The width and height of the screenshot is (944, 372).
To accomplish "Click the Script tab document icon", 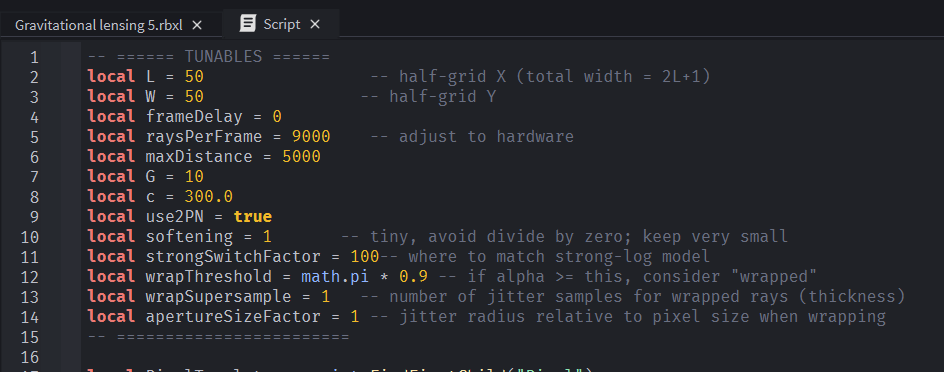I will click(x=247, y=24).
